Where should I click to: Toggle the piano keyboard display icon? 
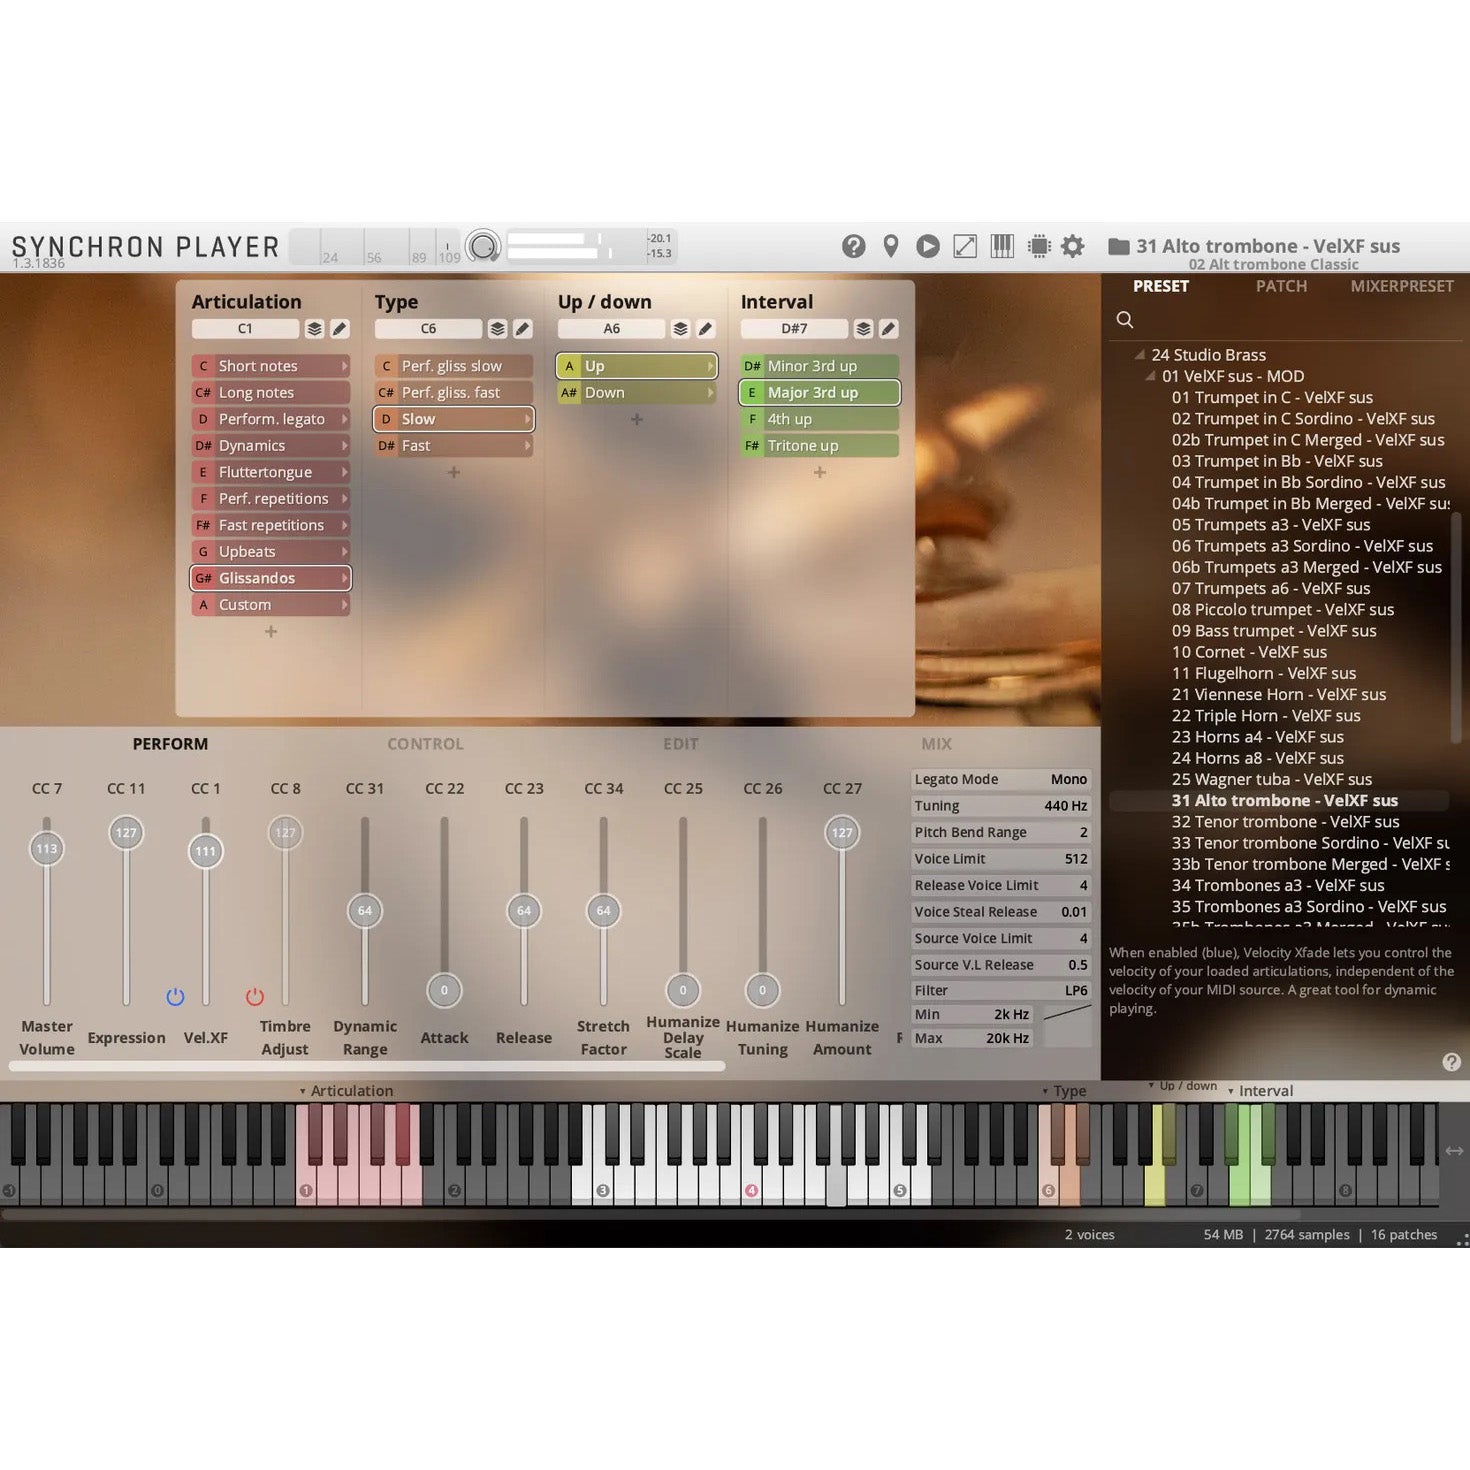pyautogui.click(x=1002, y=246)
